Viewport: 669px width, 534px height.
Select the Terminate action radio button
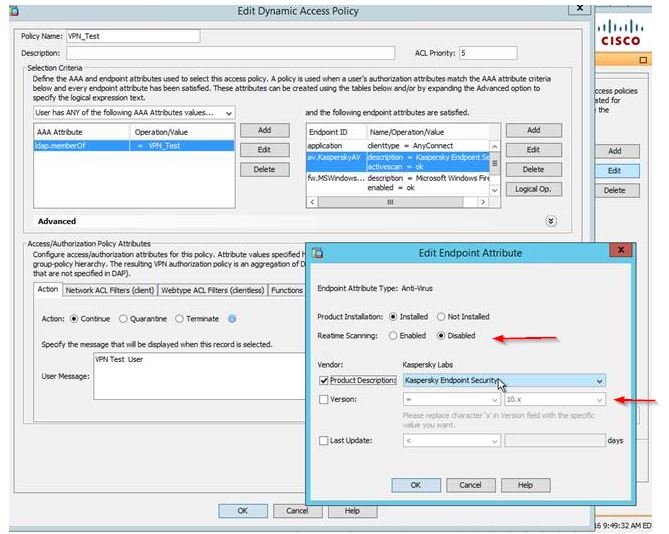click(x=180, y=319)
